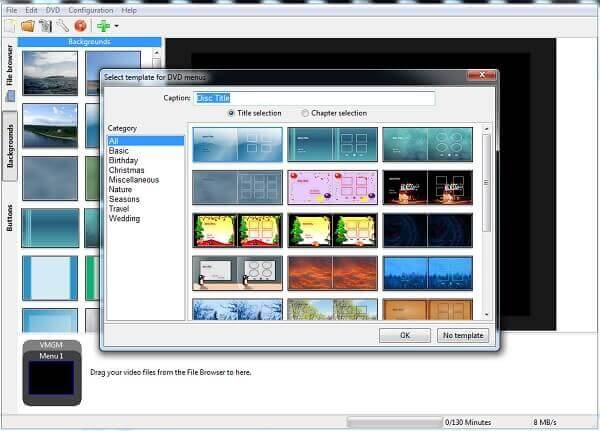Image resolution: width=600 pixels, height=431 pixels.
Task: Click template list scroll down arrow
Action: coord(486,315)
